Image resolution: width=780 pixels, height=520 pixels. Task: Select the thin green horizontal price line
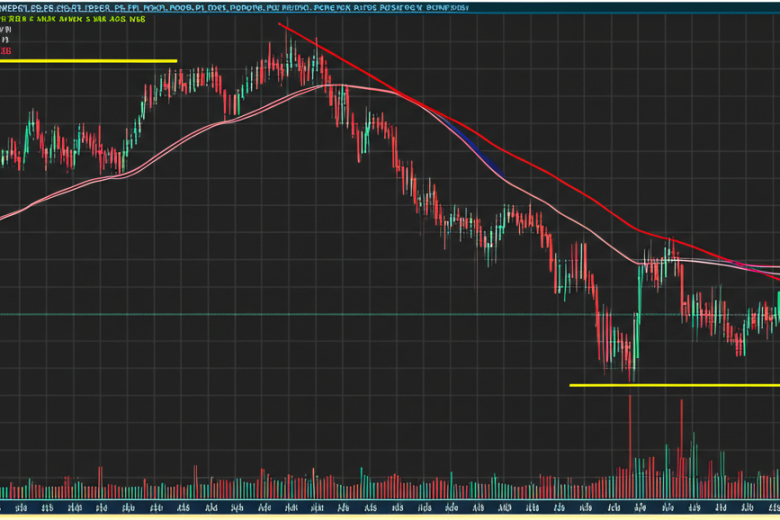[x=300, y=315]
